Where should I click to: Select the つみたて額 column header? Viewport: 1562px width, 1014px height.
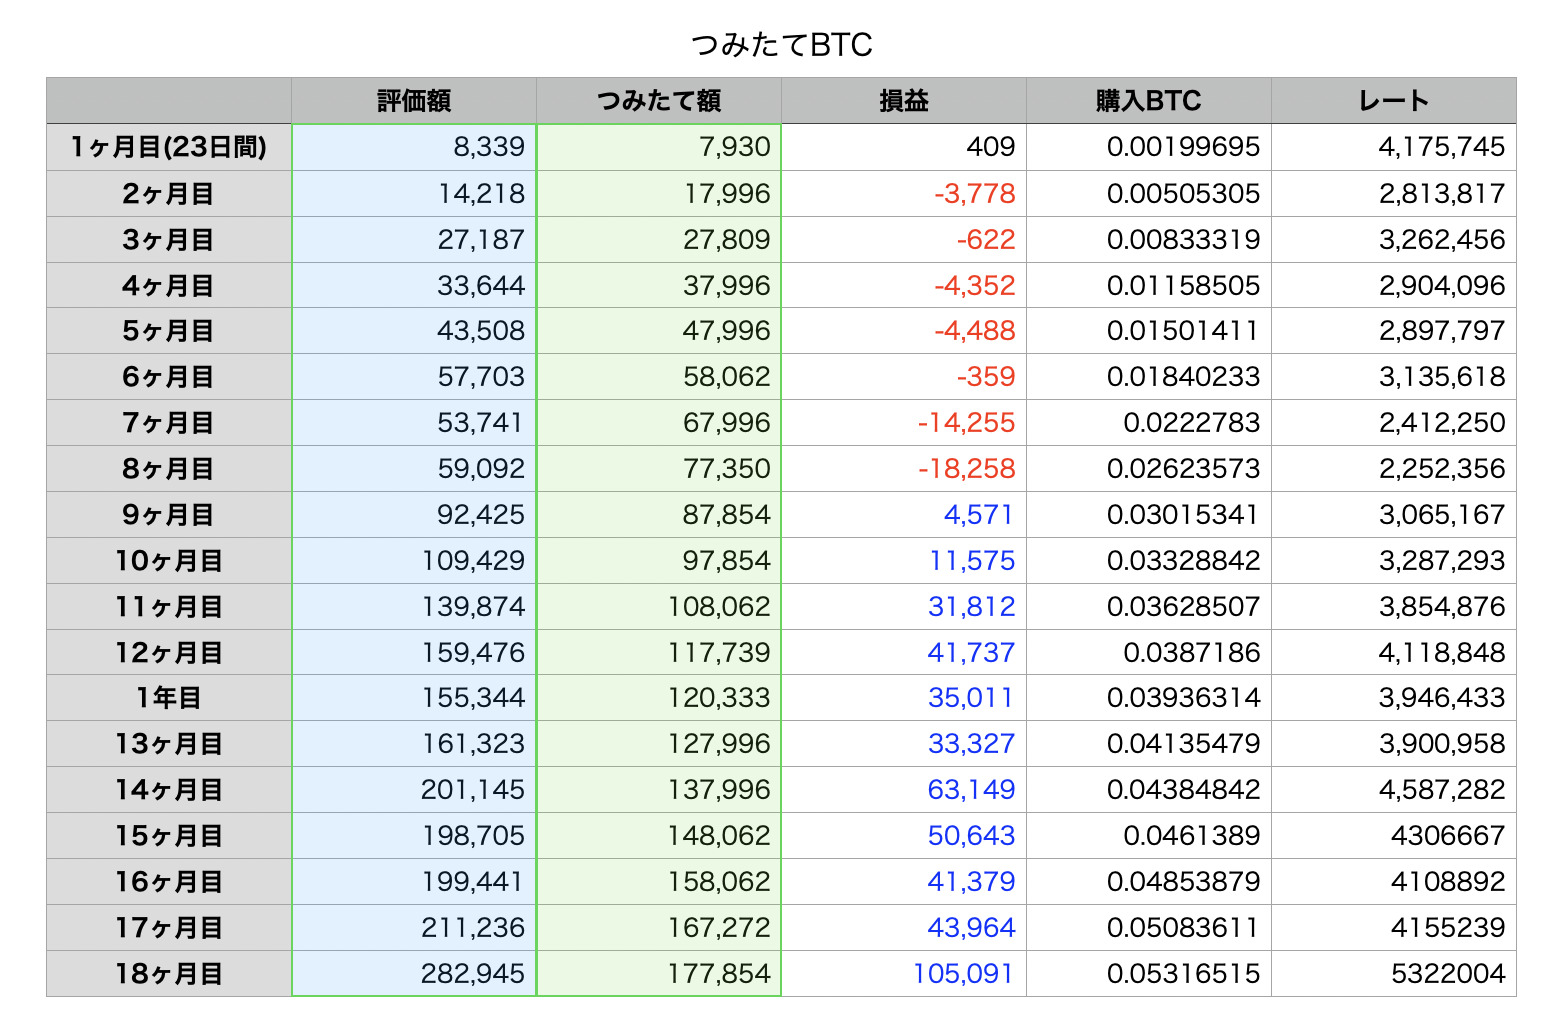pyautogui.click(x=659, y=101)
